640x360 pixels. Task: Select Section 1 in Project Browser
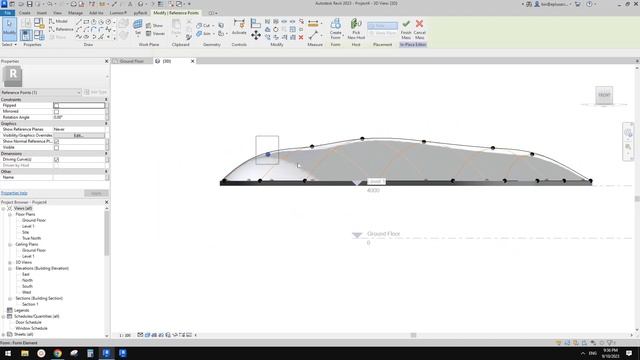[x=30, y=304]
